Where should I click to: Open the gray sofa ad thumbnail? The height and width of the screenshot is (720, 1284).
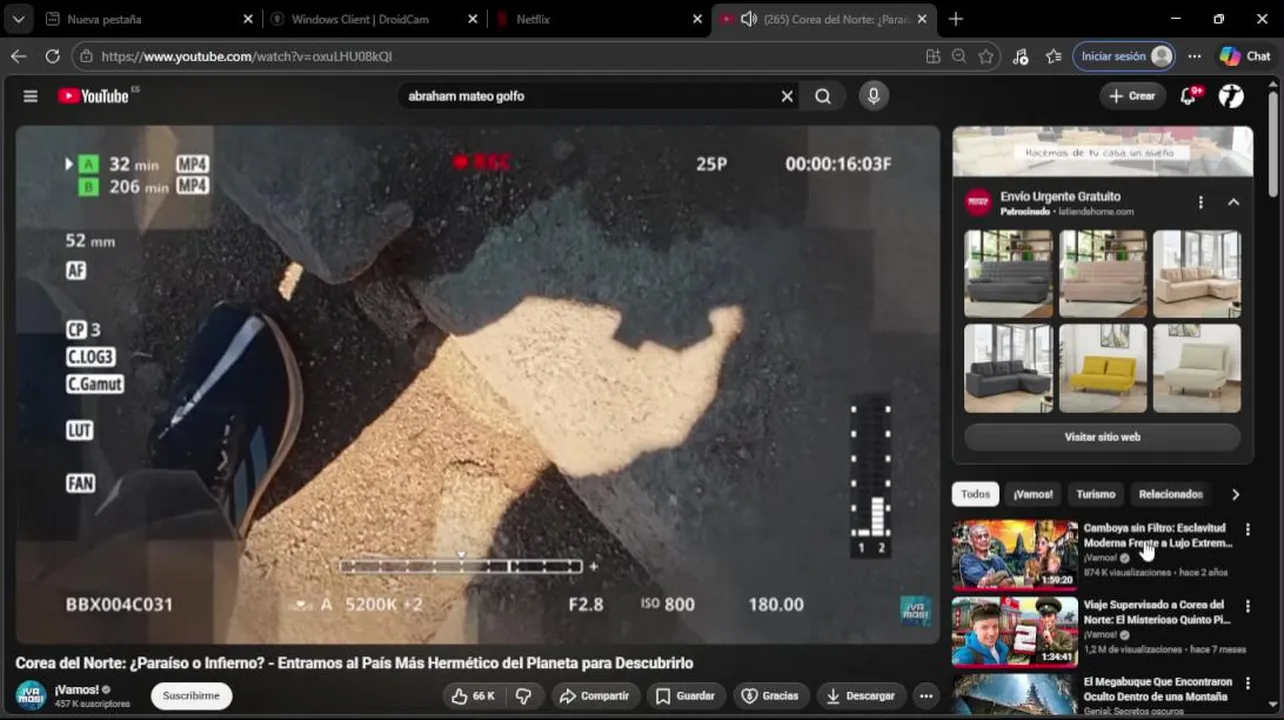click(x=1008, y=273)
